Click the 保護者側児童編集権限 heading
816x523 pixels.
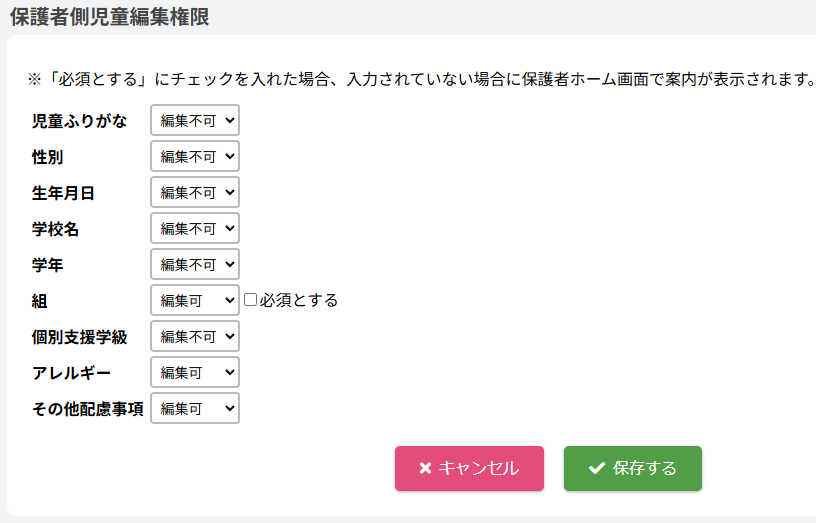[109, 17]
